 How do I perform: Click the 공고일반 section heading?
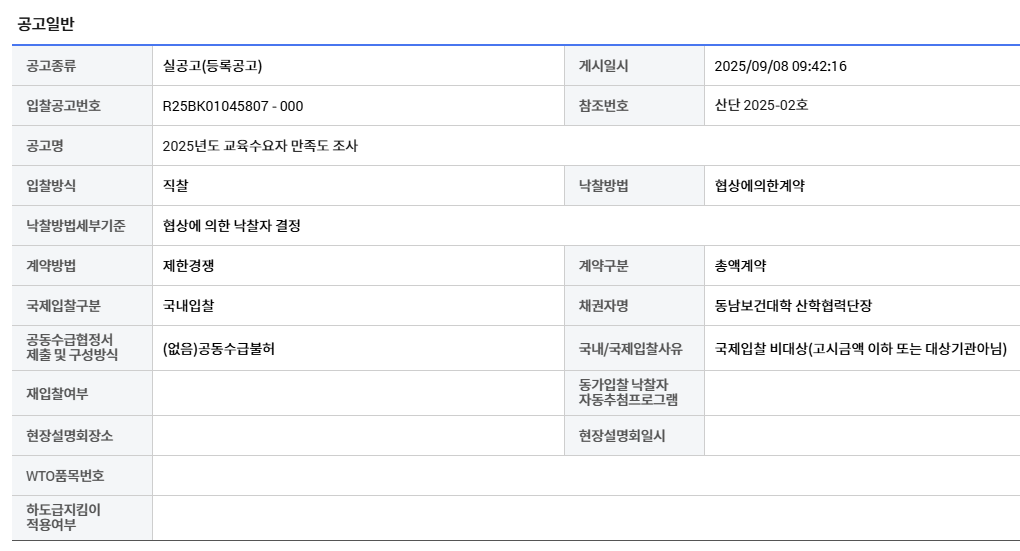click(x=46, y=24)
